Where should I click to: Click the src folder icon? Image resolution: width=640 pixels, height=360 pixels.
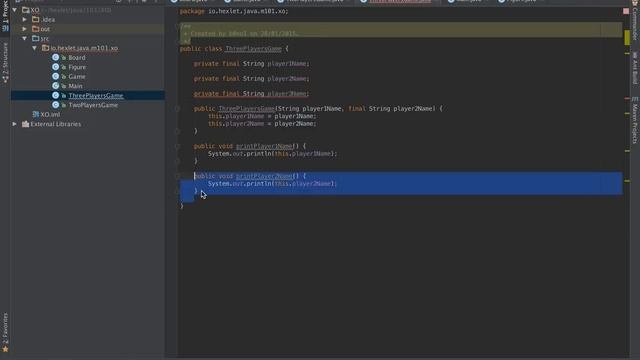(x=36, y=38)
